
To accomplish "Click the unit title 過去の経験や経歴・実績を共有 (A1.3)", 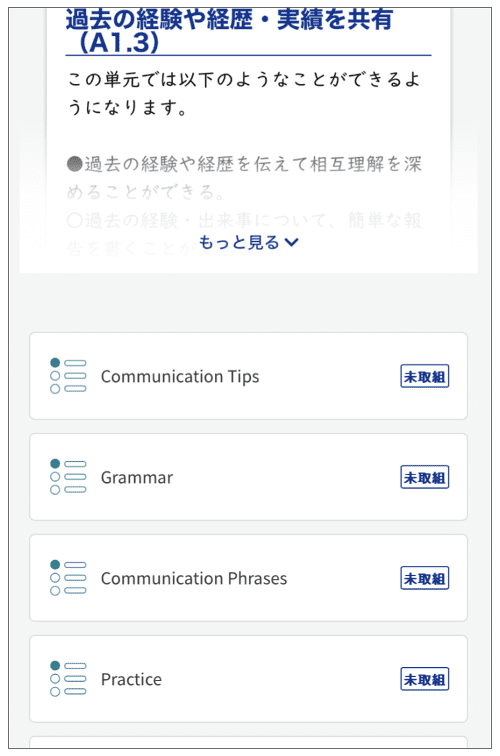I will pyautogui.click(x=229, y=31).
